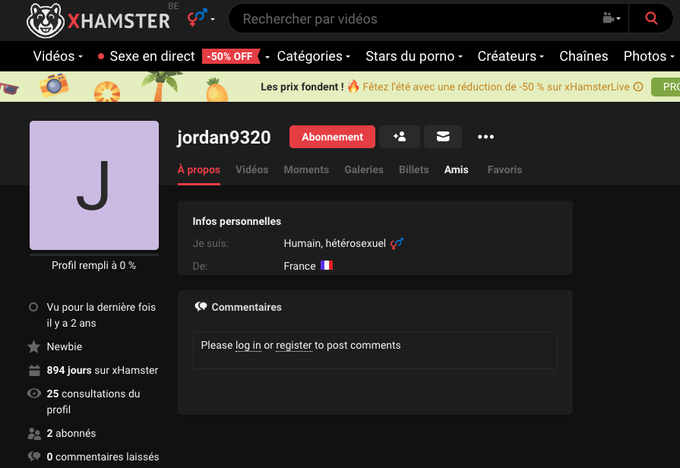Click the eye icon beside 25 consultations
Image resolution: width=680 pixels, height=468 pixels.
click(x=34, y=393)
